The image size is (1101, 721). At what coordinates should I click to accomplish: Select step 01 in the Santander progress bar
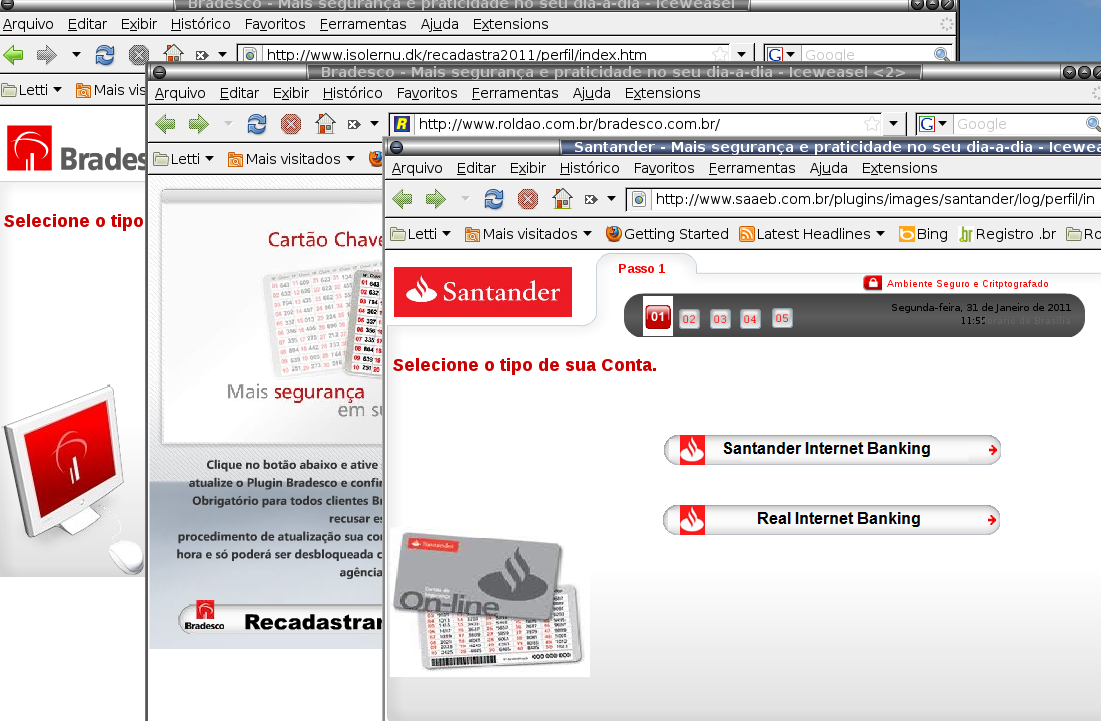658,317
